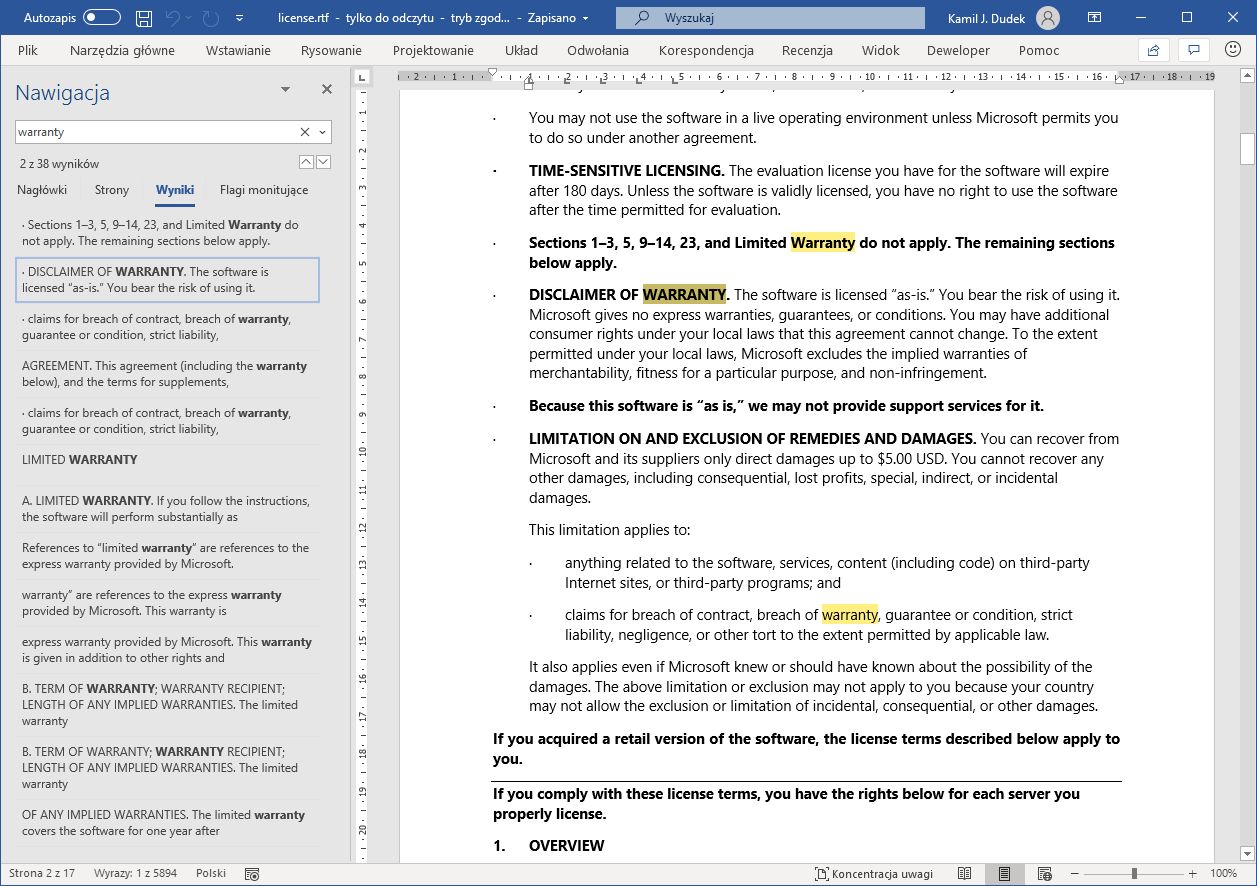Click the document vertical scrollbar thumb
This screenshot has width=1257, height=886.
coord(1247,148)
